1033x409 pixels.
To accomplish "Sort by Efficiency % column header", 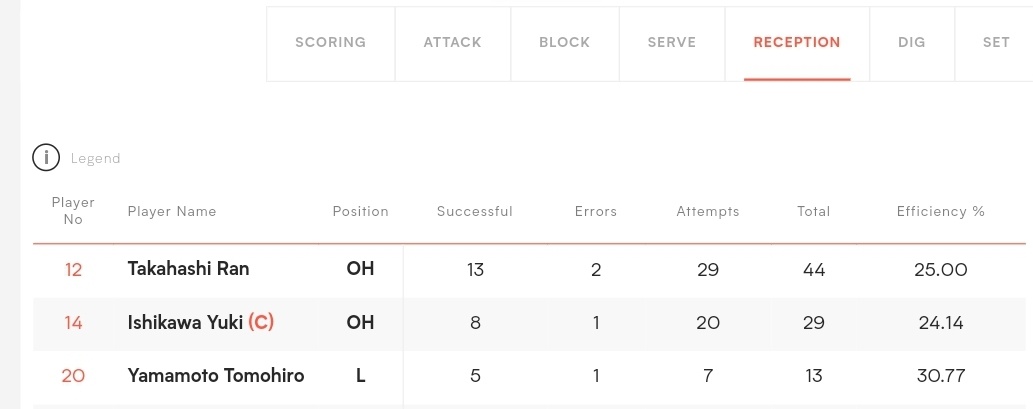I will [x=941, y=211].
